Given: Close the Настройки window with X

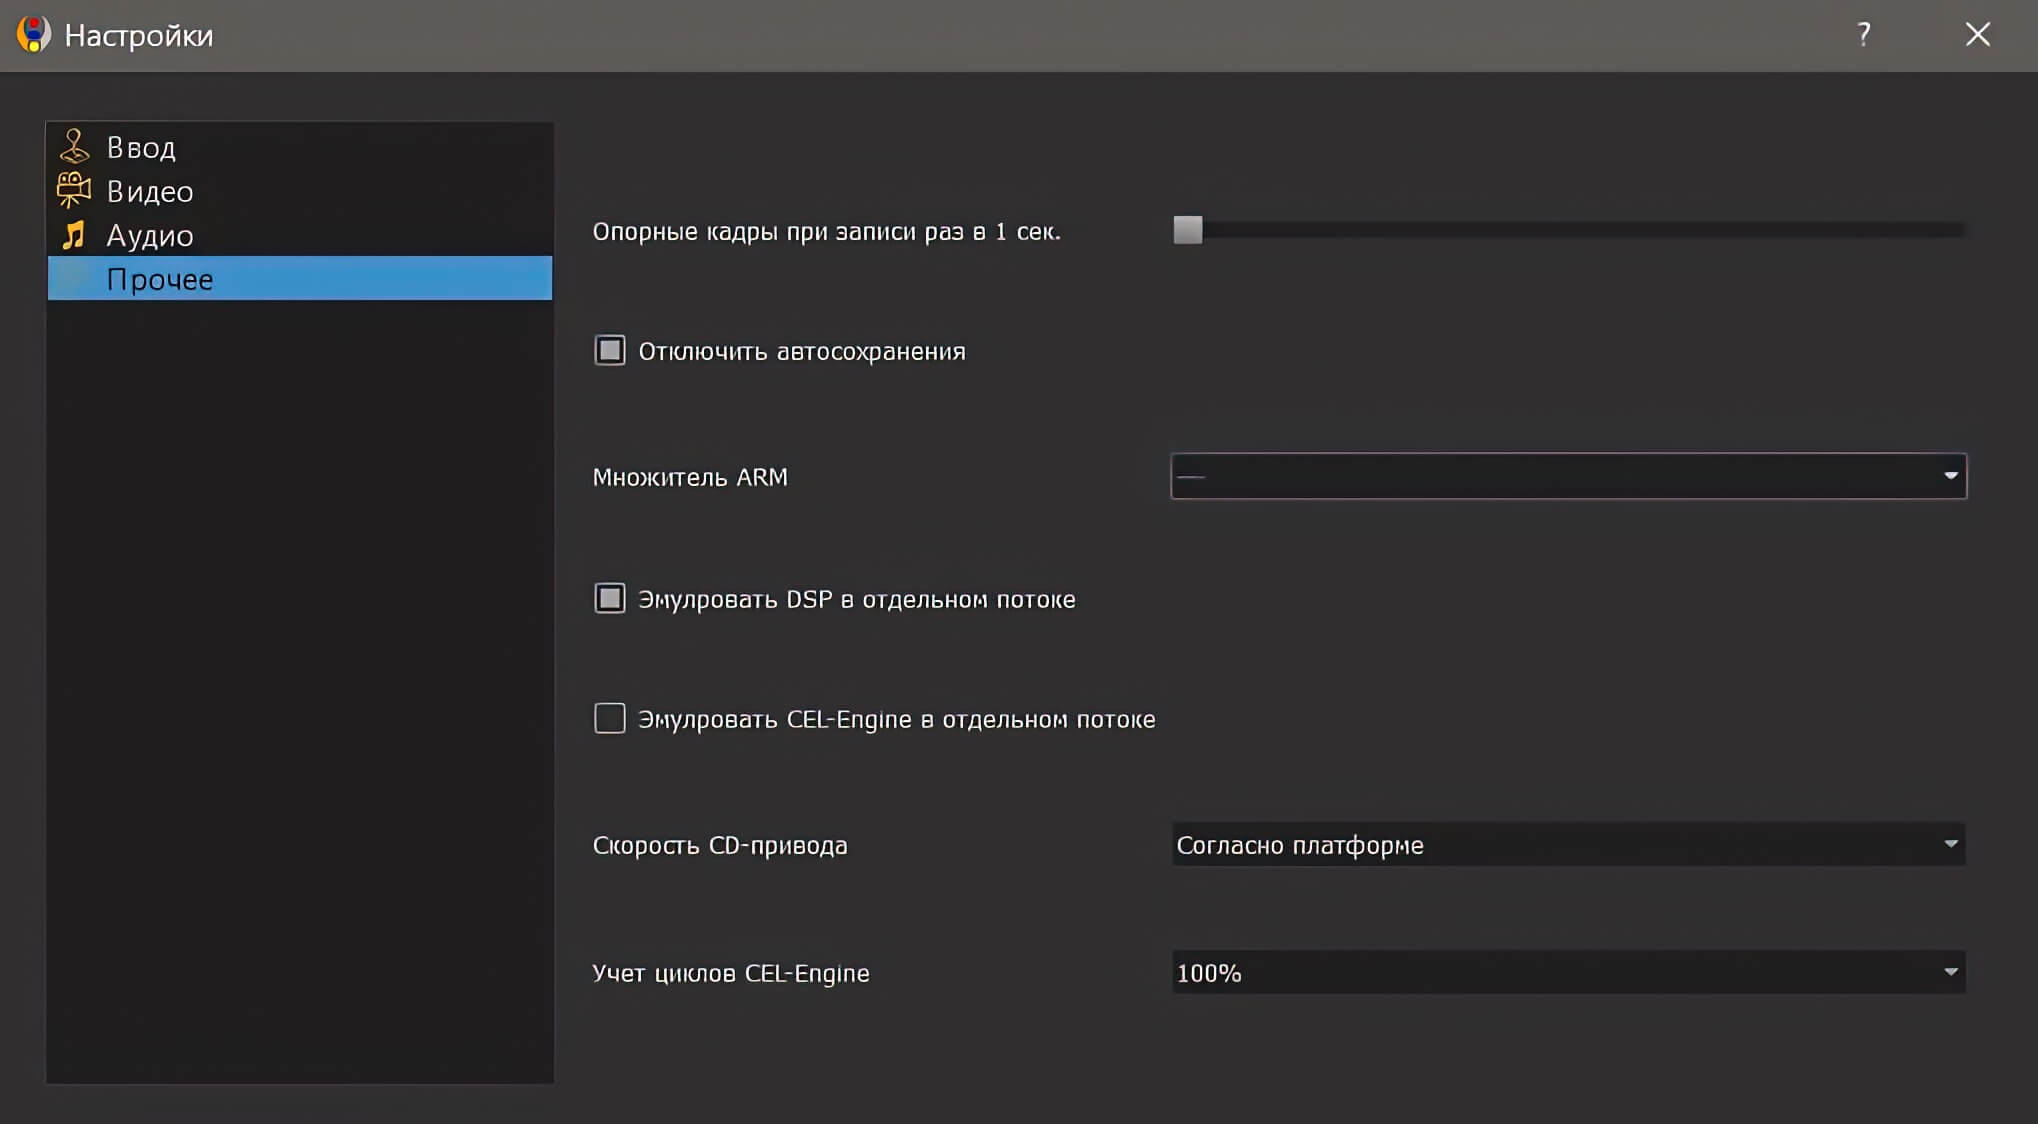Looking at the screenshot, I should [1977, 35].
